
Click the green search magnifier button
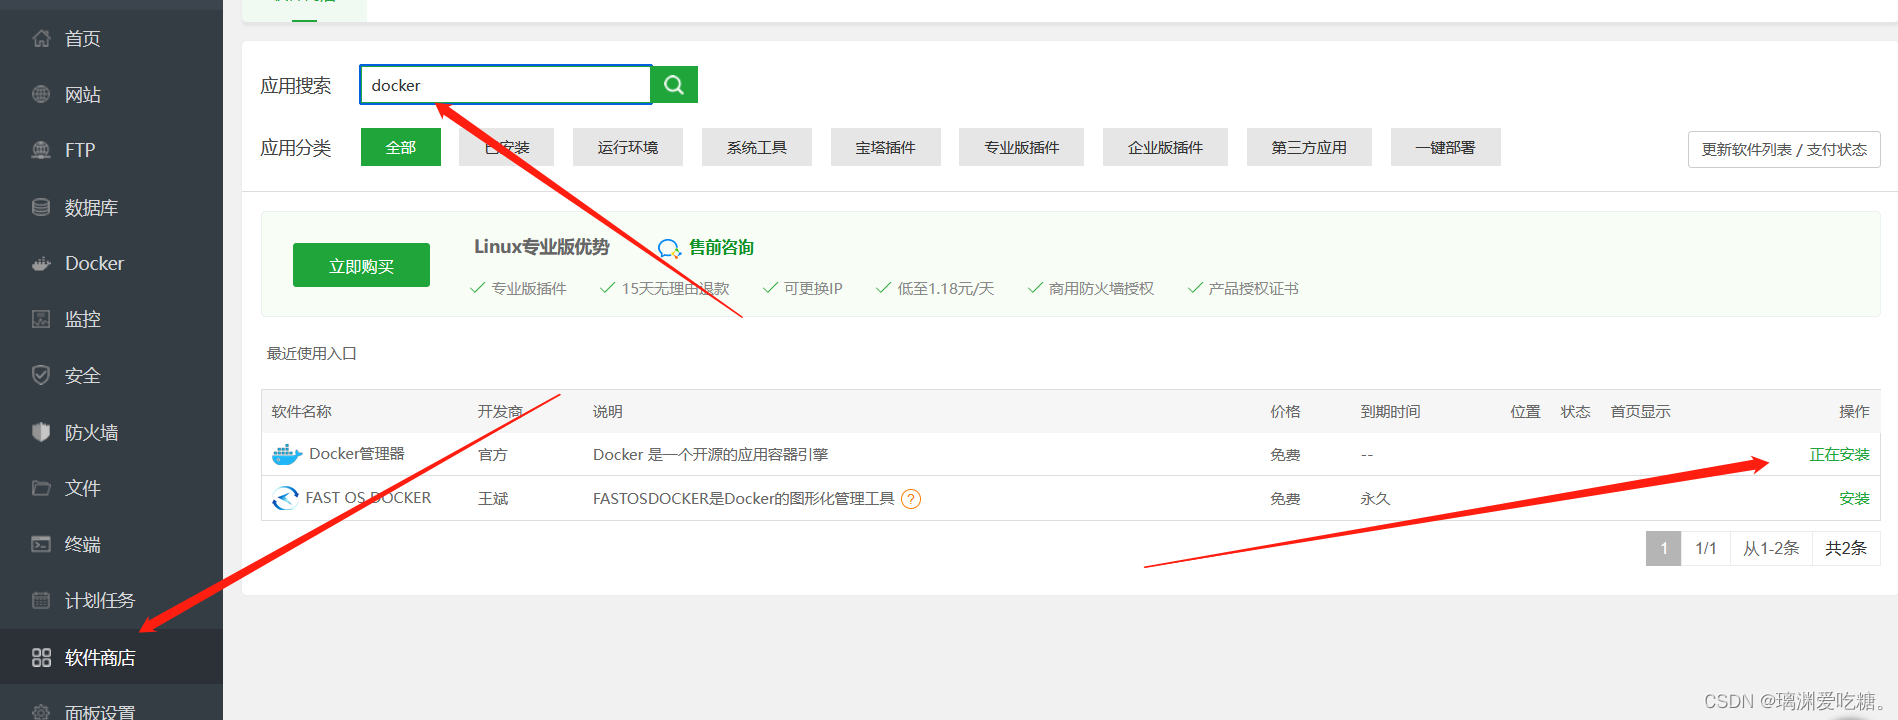(674, 85)
